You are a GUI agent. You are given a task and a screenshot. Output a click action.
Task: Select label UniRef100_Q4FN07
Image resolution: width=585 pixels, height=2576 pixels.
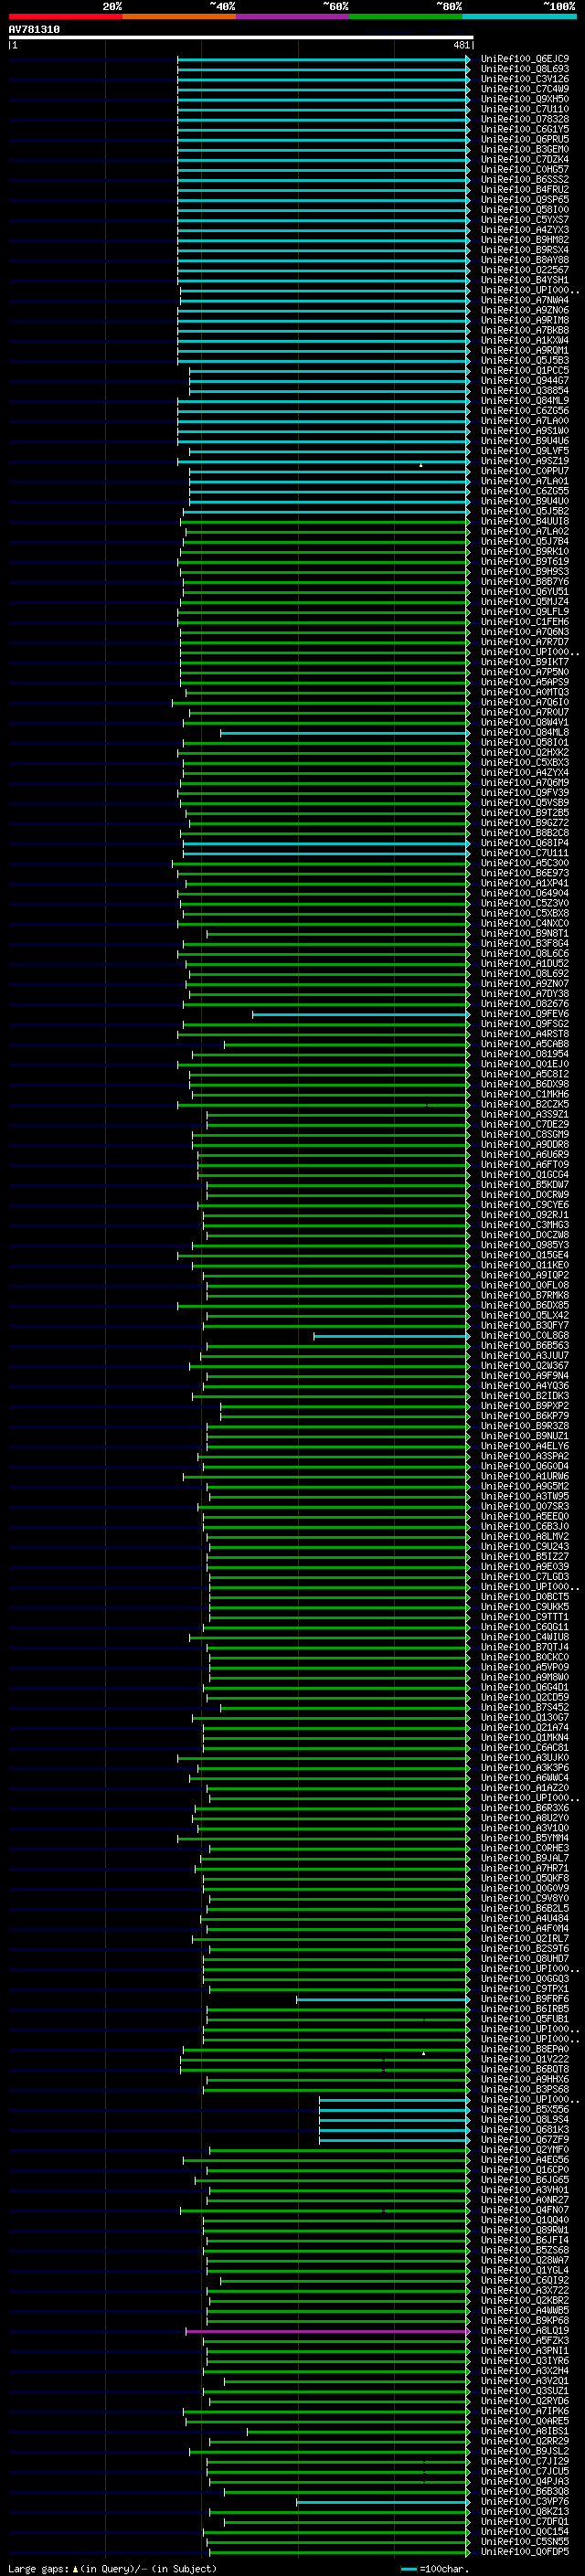(525, 2210)
